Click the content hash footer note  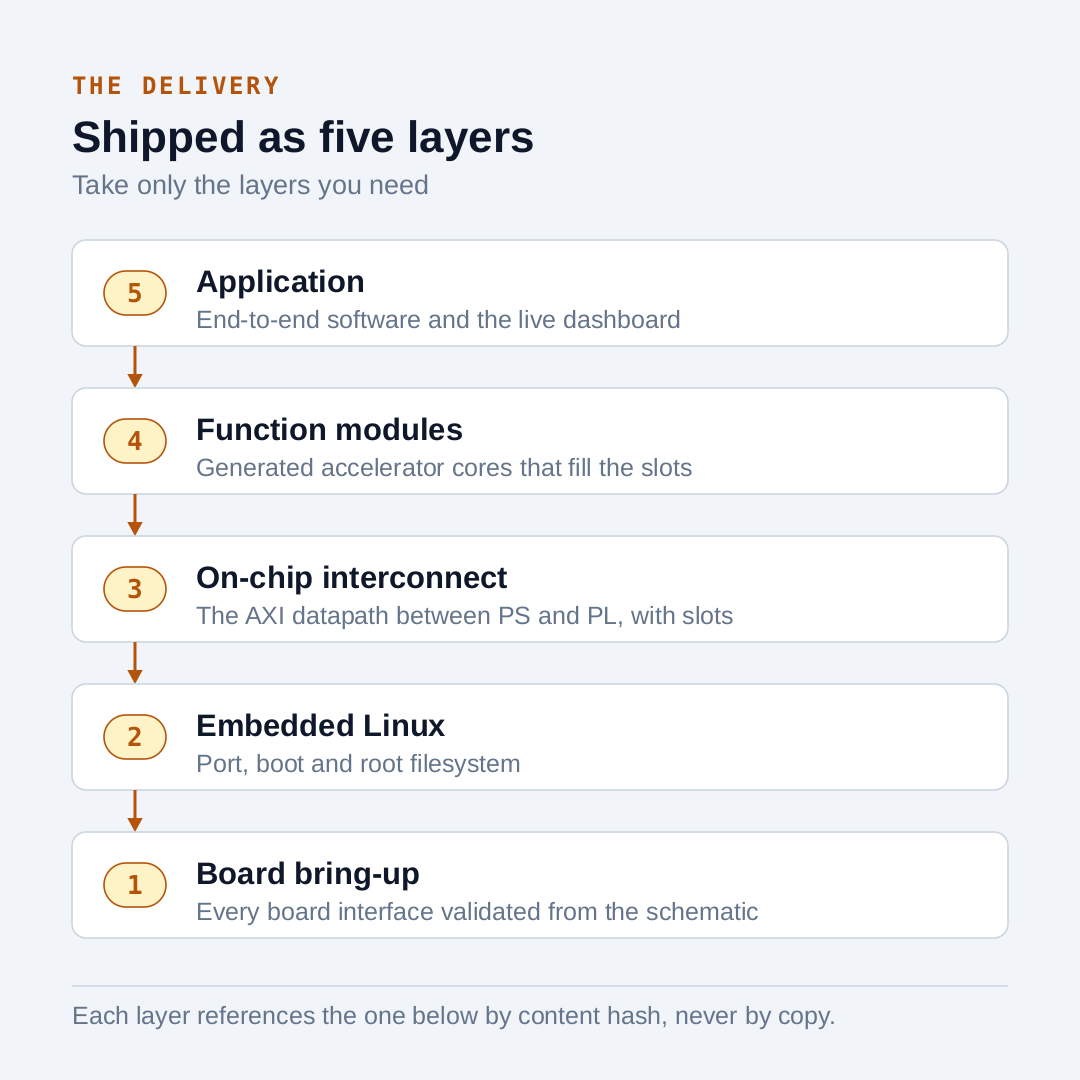pos(454,1017)
